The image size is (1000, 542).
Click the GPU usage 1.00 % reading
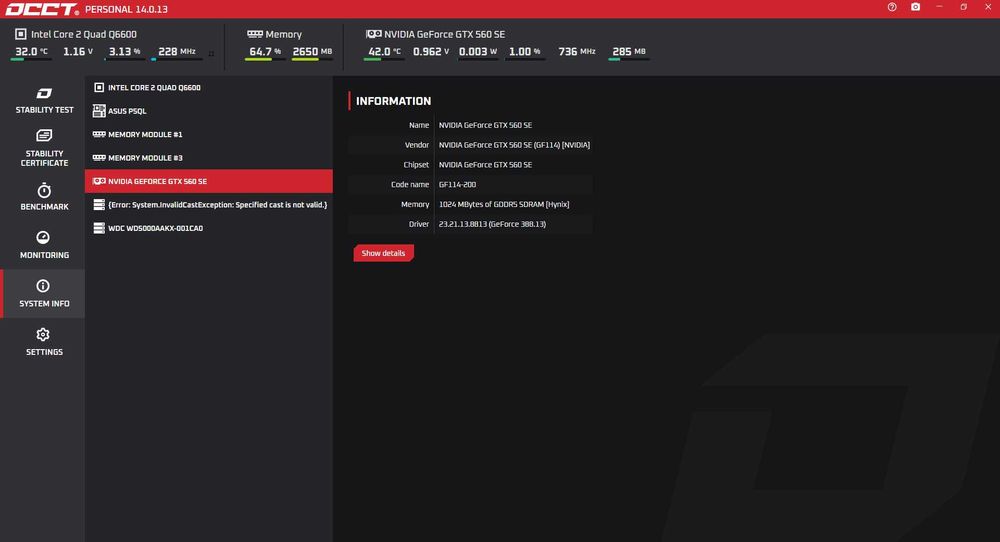tap(524, 52)
